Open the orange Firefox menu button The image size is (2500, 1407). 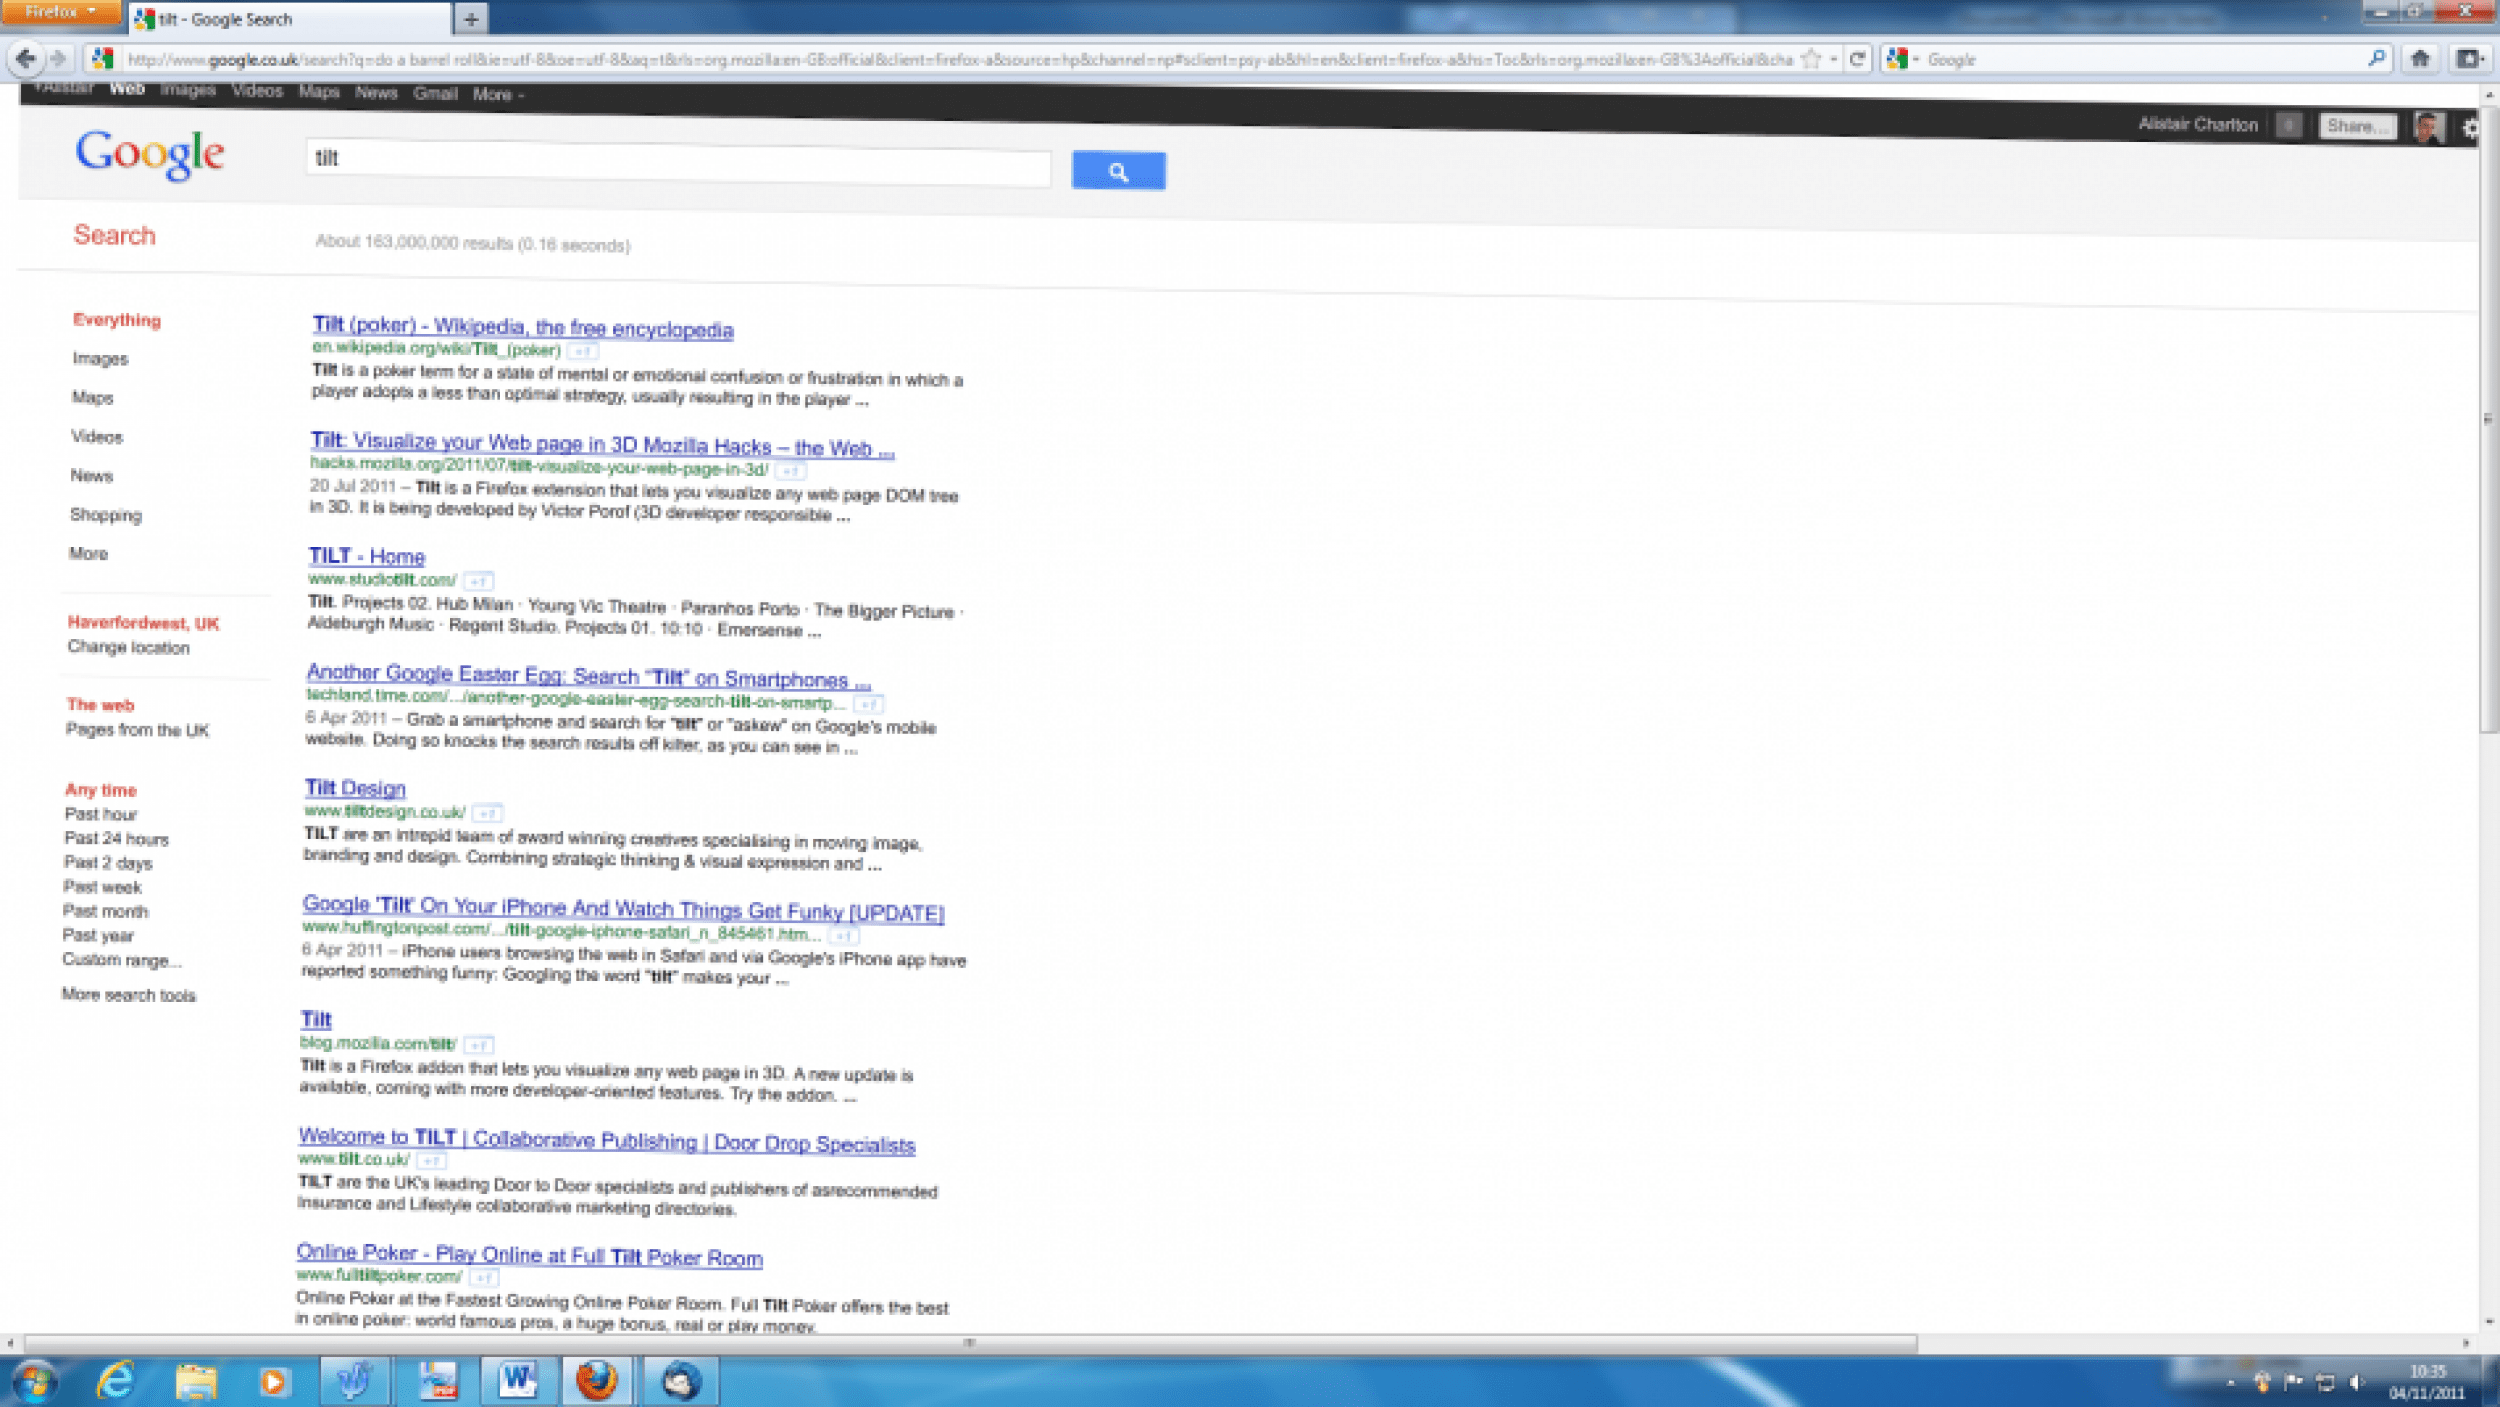(60, 12)
